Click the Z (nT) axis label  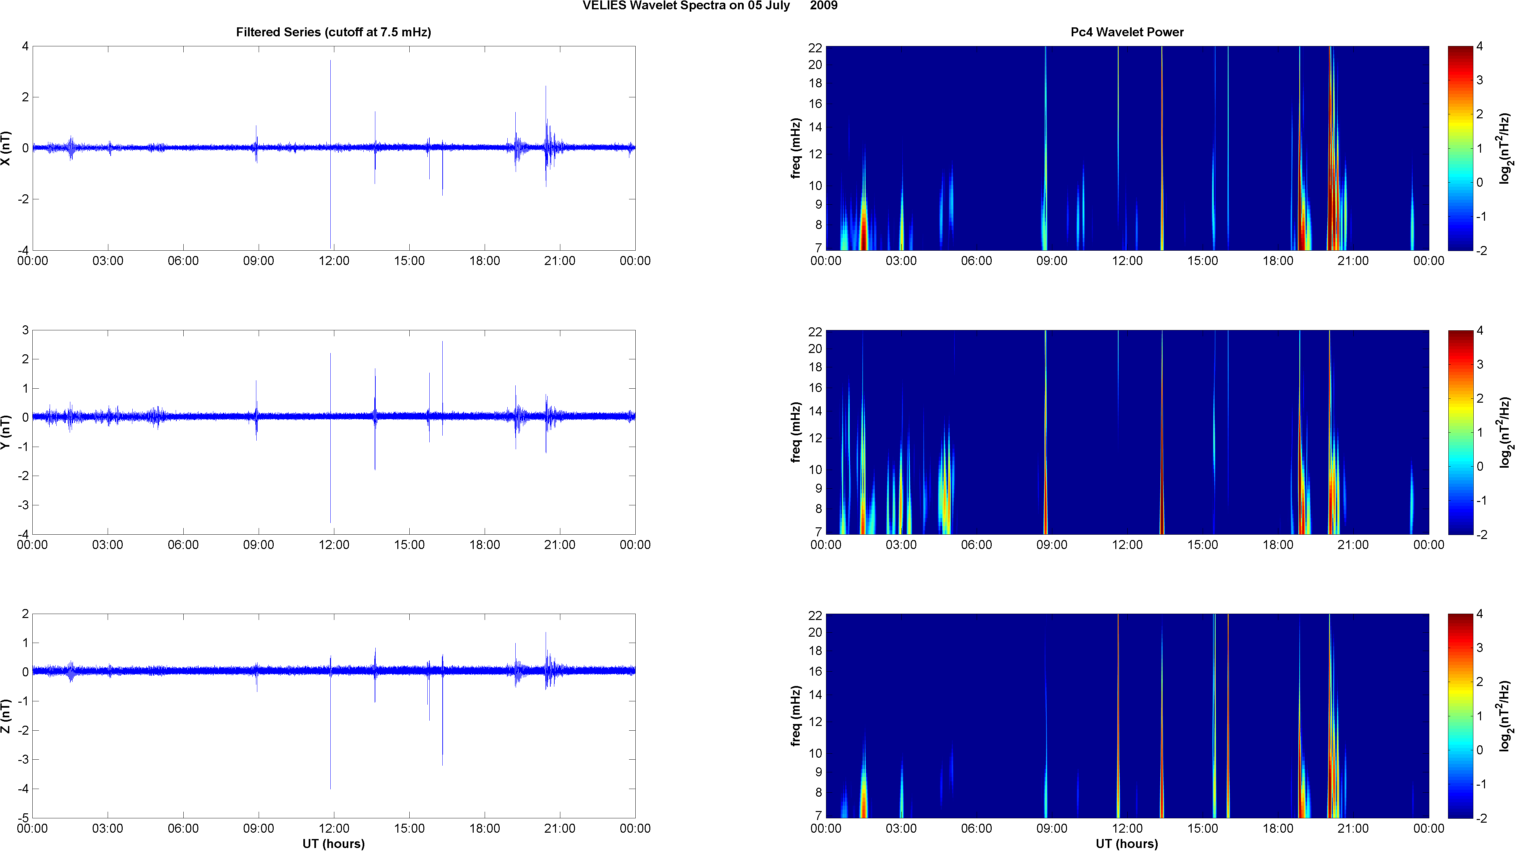coord(8,716)
